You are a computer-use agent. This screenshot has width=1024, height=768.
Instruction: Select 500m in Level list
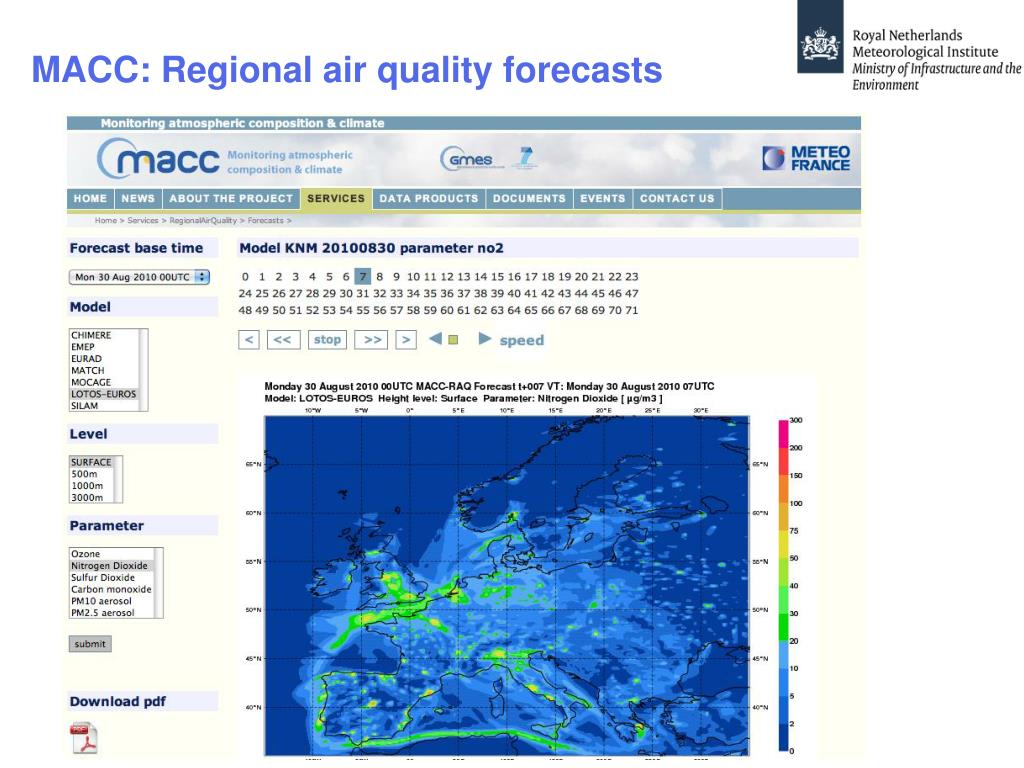pos(92,474)
